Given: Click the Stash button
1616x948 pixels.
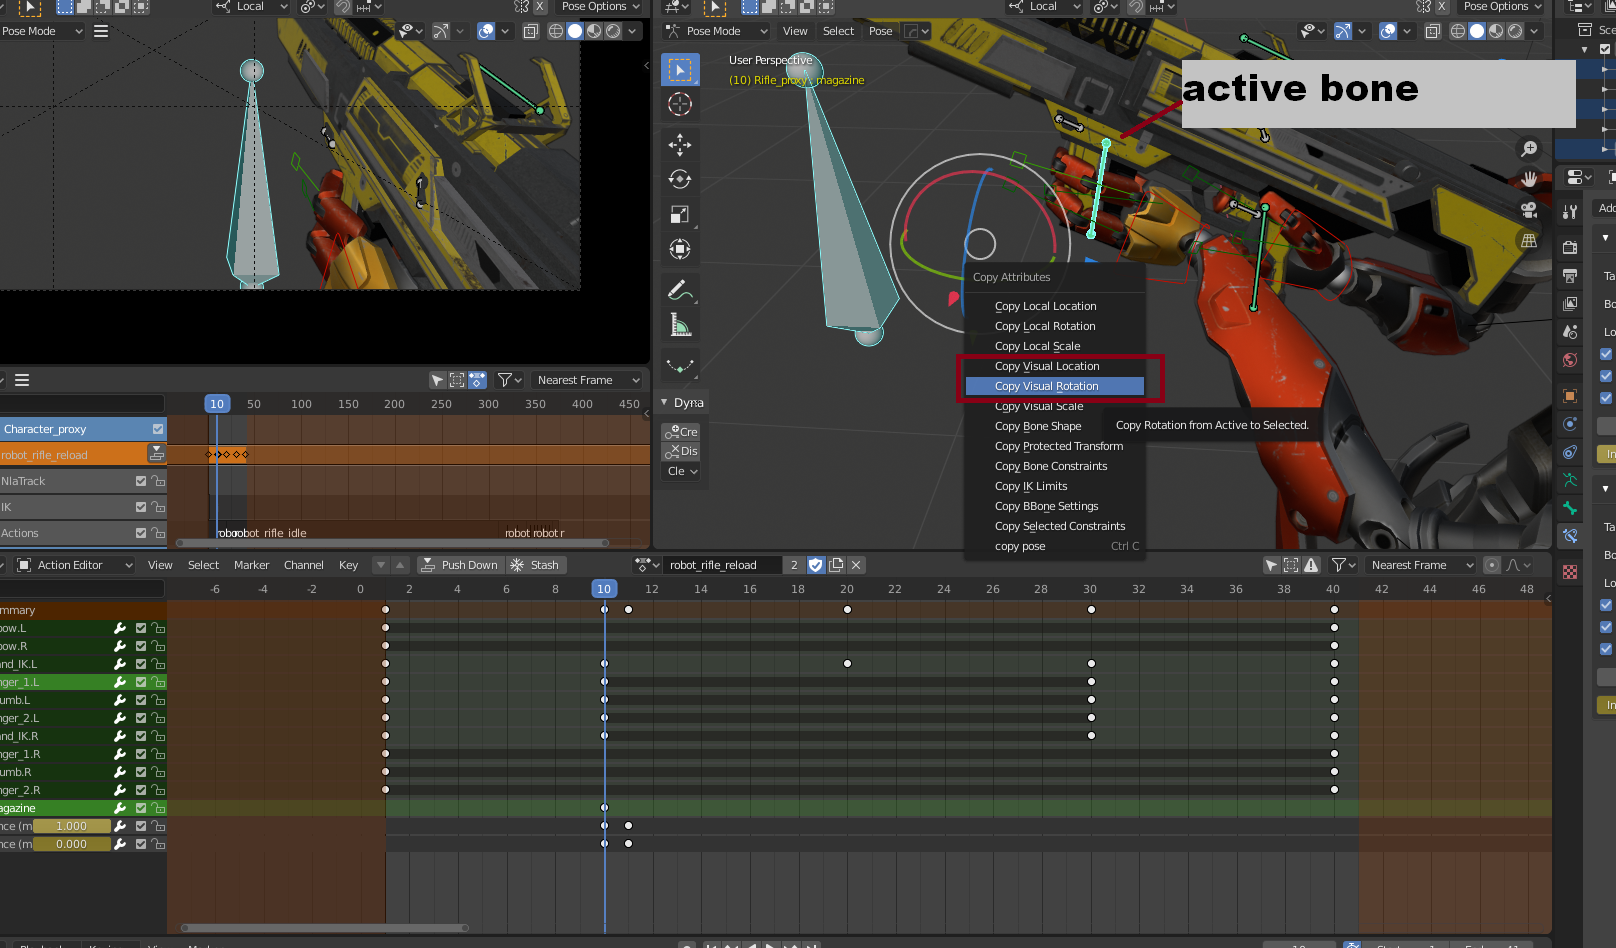Looking at the screenshot, I should 535,565.
